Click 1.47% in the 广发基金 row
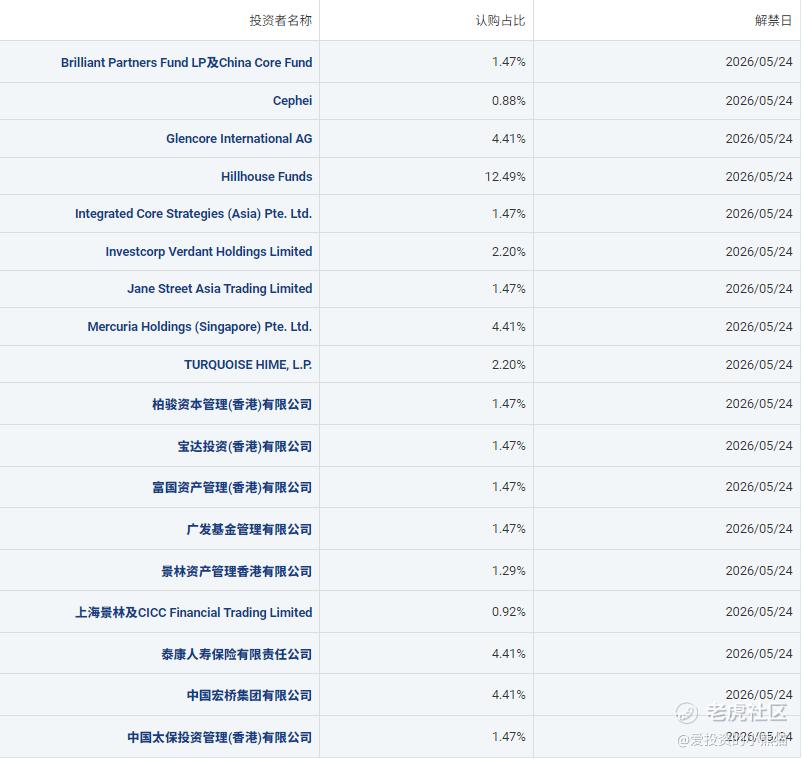This screenshot has height=759, width=803. (x=509, y=529)
